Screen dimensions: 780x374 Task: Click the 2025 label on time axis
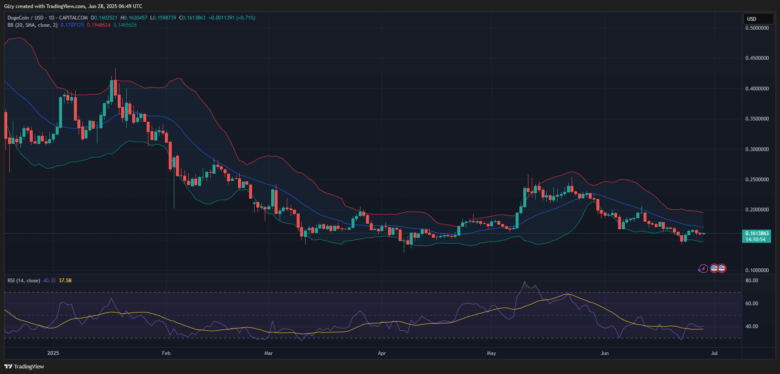click(53, 353)
